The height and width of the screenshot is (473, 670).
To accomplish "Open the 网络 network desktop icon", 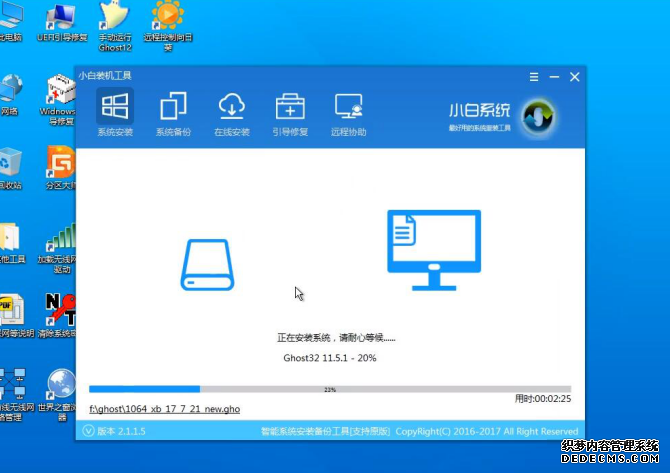I will click(x=10, y=95).
